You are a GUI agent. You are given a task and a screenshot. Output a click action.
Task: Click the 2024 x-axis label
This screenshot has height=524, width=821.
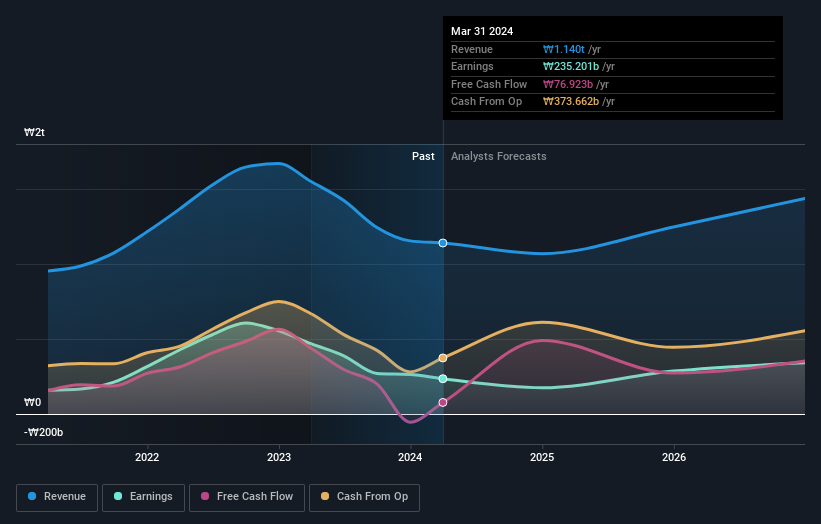(410, 457)
